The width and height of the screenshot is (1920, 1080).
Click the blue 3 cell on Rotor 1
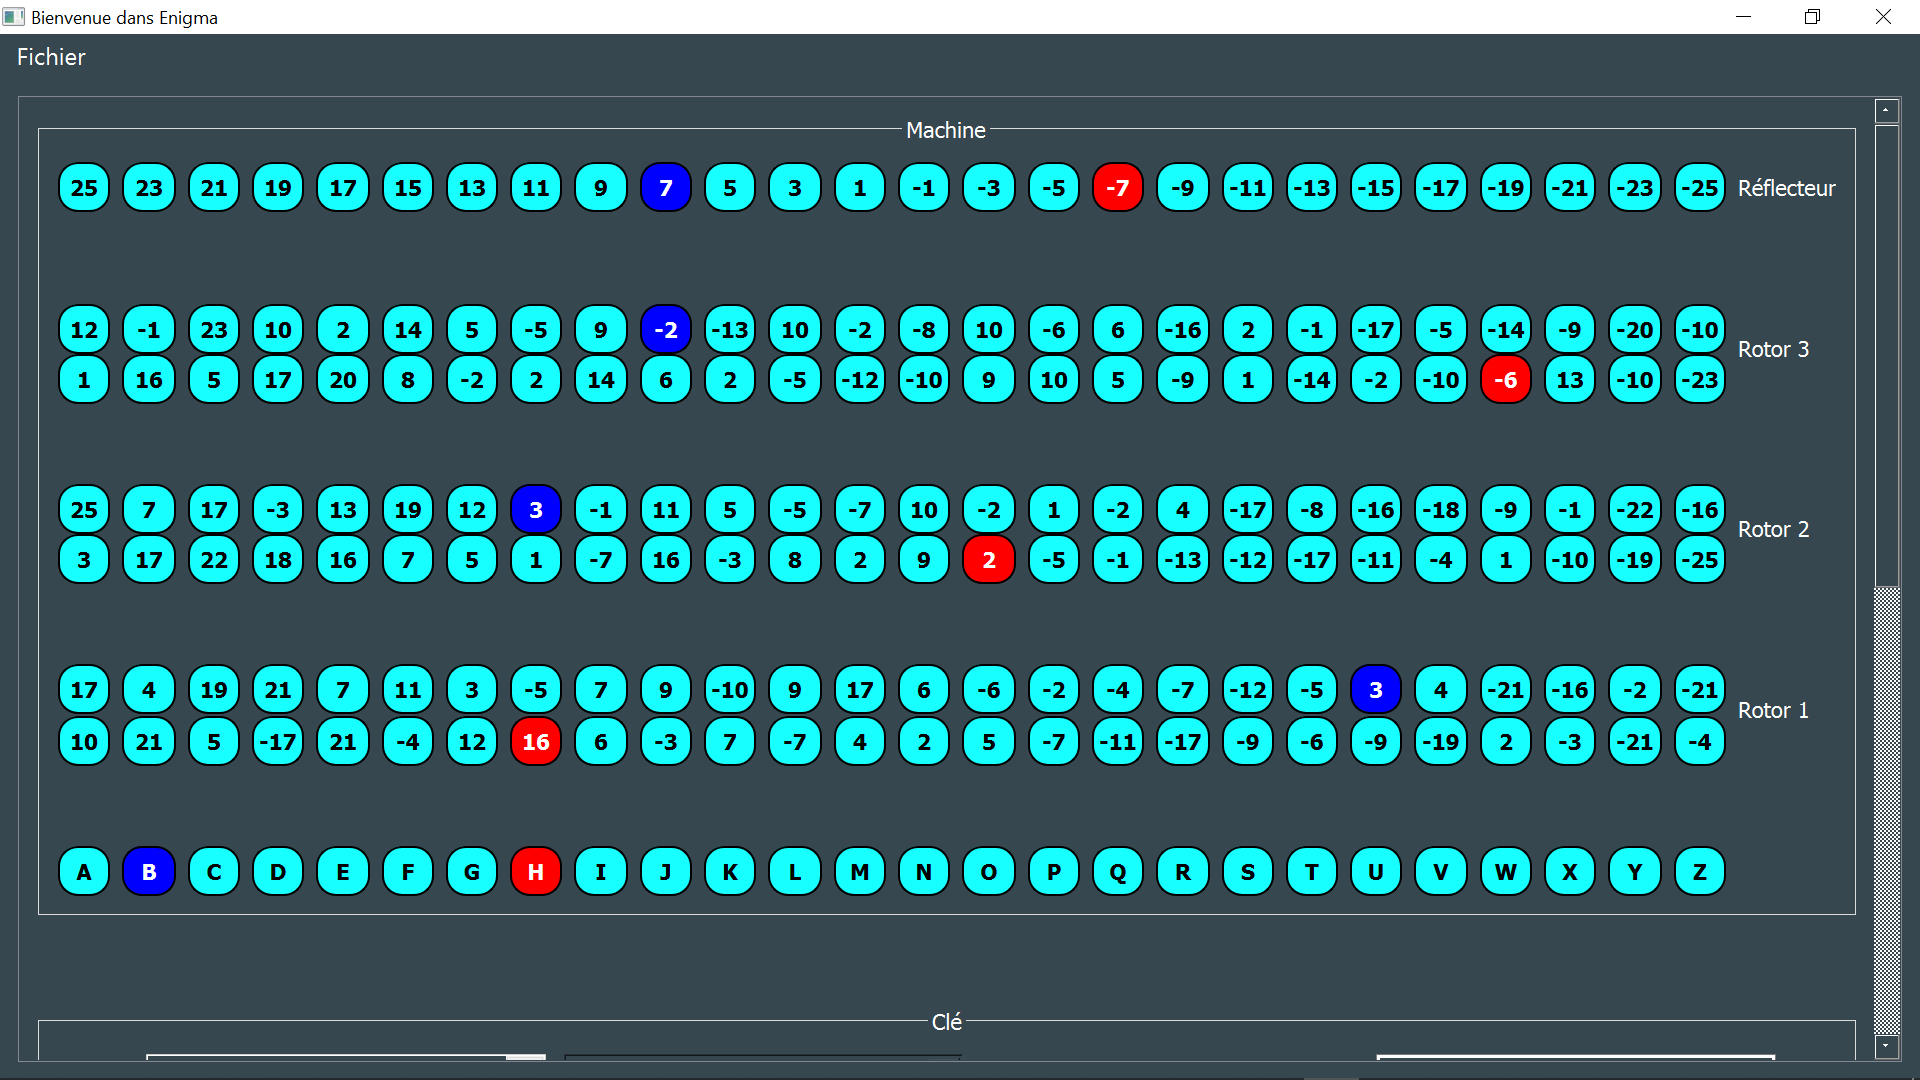point(1375,689)
